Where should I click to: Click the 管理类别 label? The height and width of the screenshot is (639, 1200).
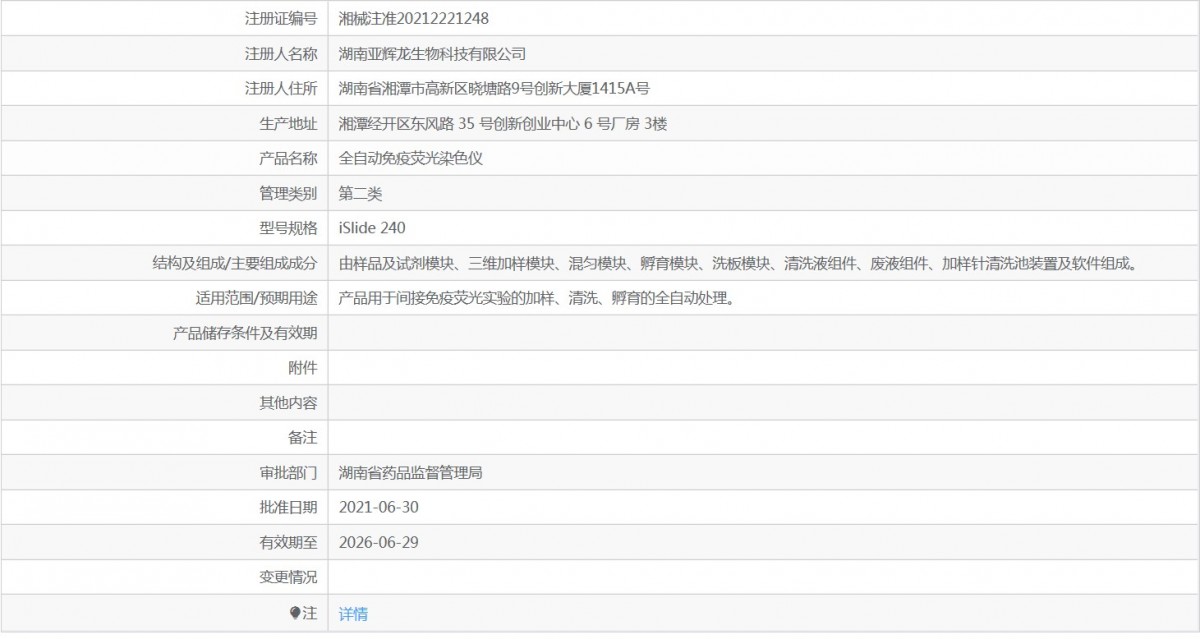pyautogui.click(x=288, y=193)
